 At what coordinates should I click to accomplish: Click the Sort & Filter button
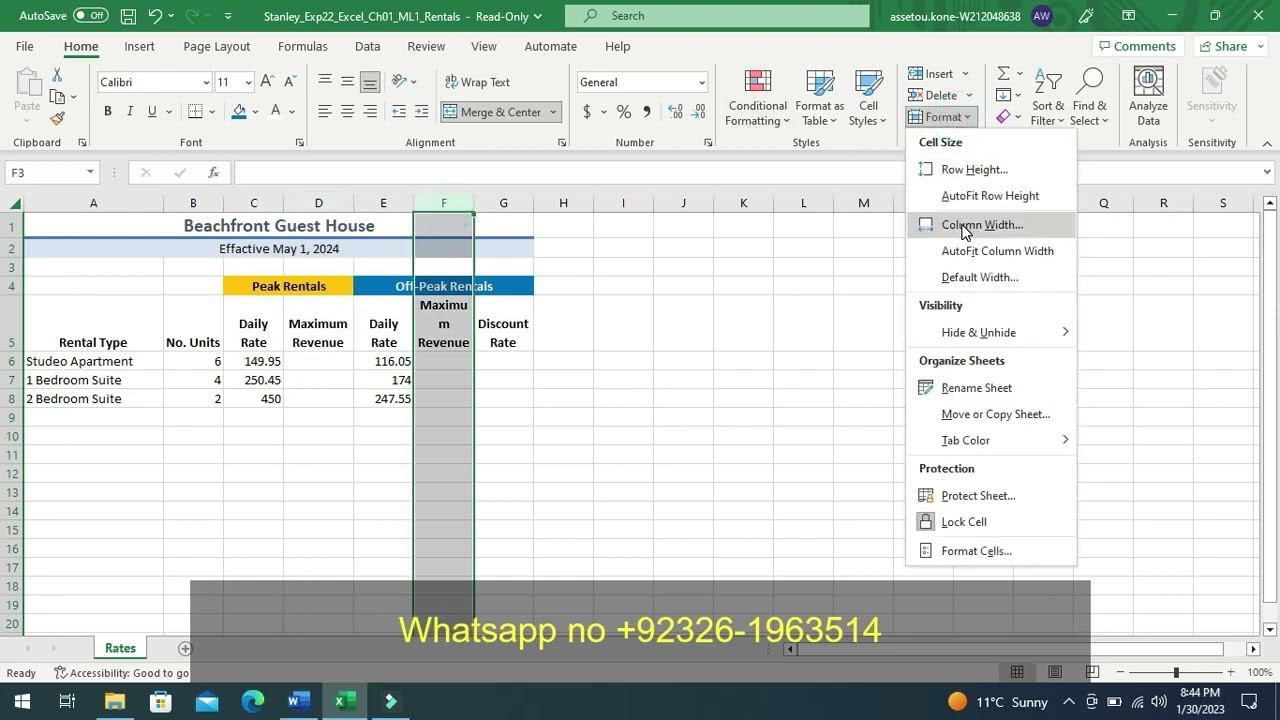[1048, 98]
